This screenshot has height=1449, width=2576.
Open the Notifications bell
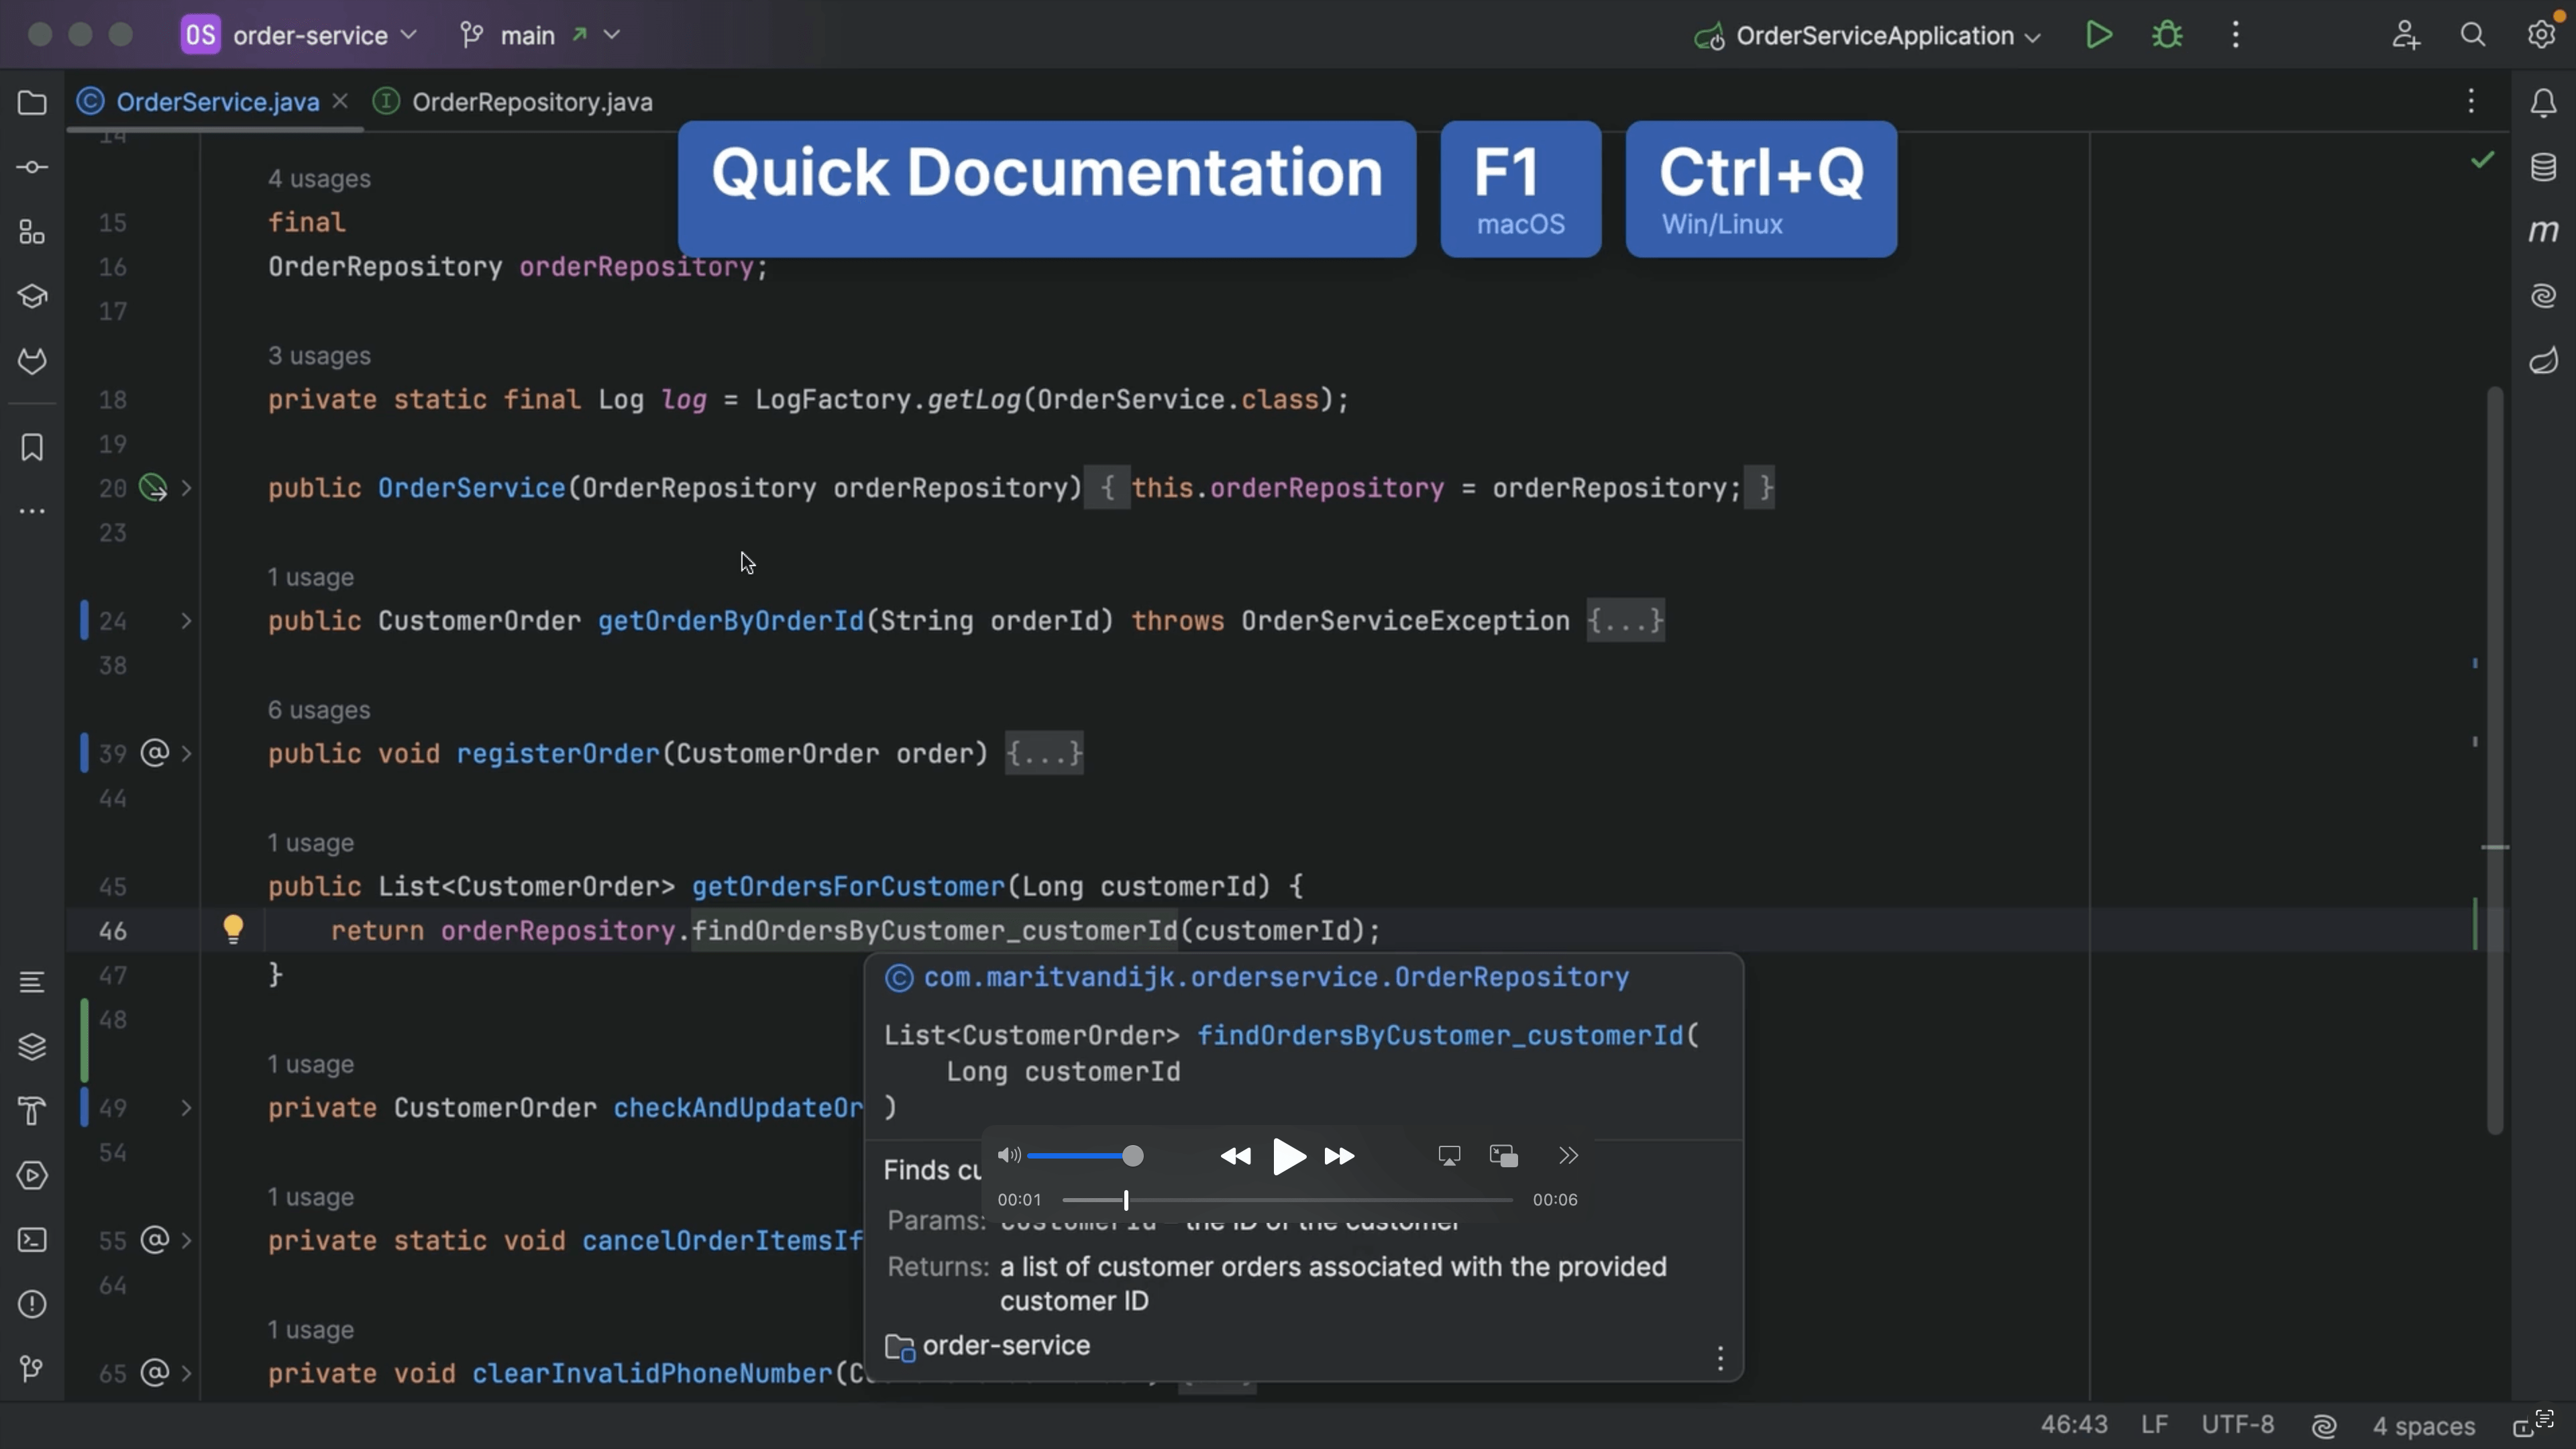[x=2543, y=103]
